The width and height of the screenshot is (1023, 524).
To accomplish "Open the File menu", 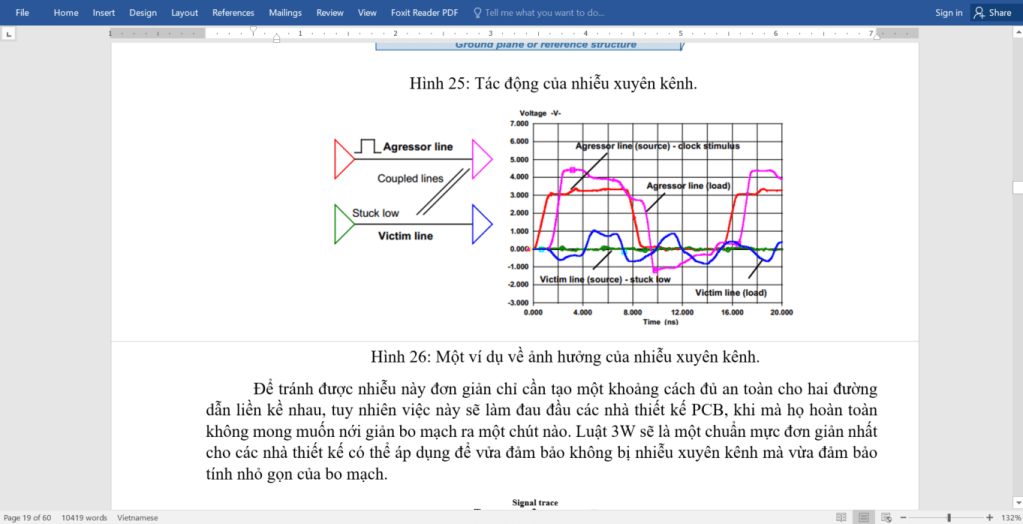I will tap(22, 13).
